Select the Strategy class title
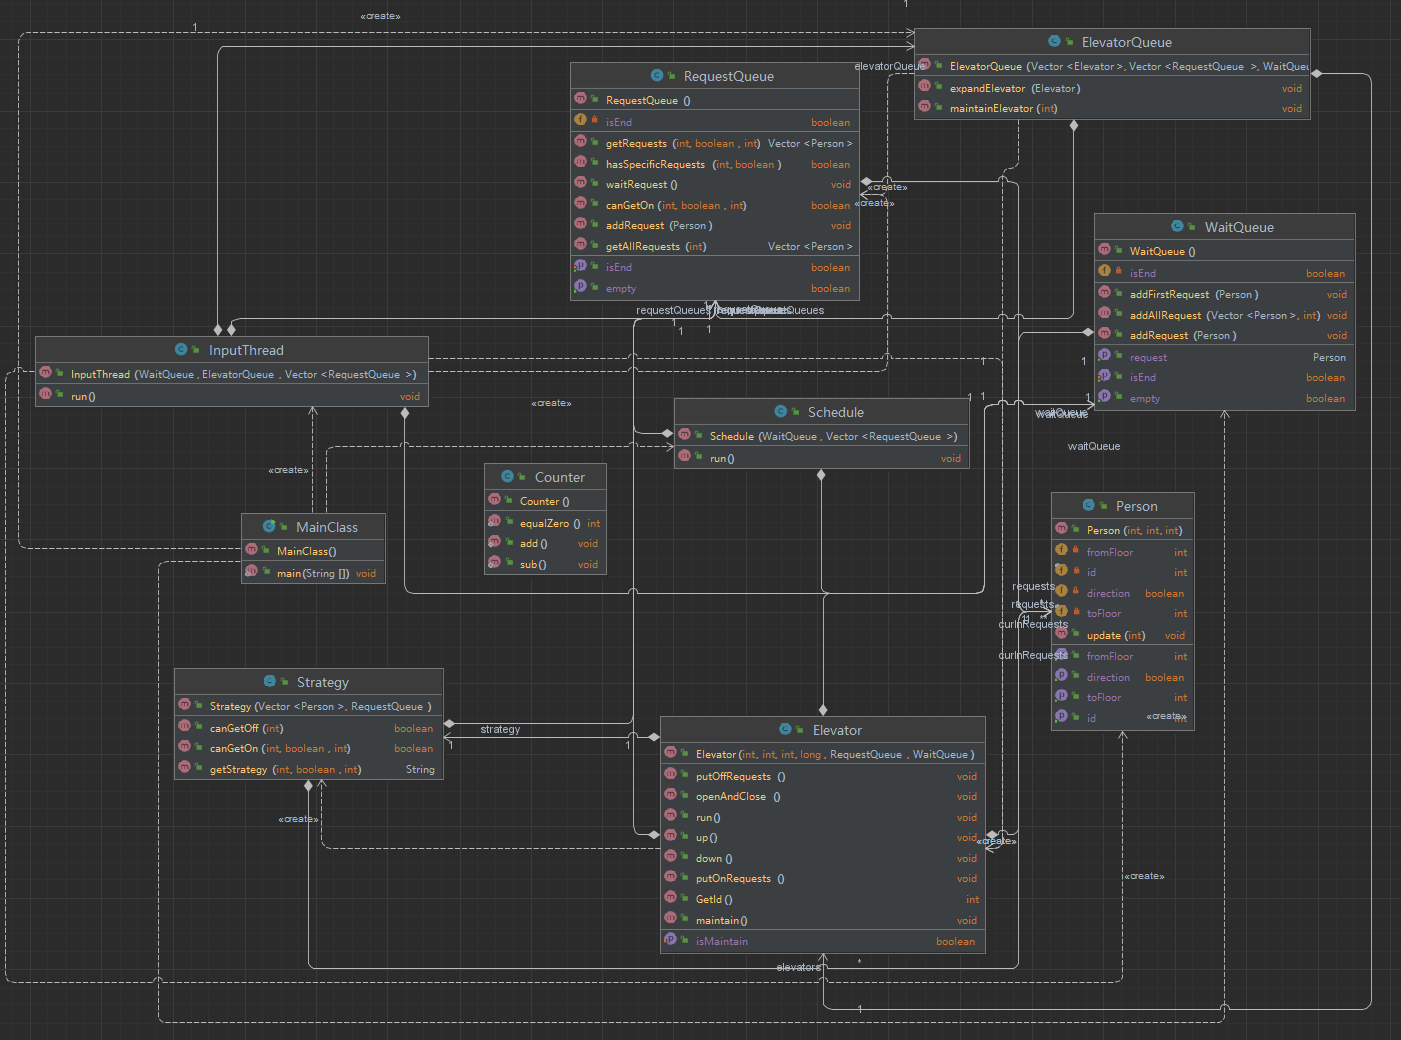The height and width of the screenshot is (1040, 1401). (323, 682)
